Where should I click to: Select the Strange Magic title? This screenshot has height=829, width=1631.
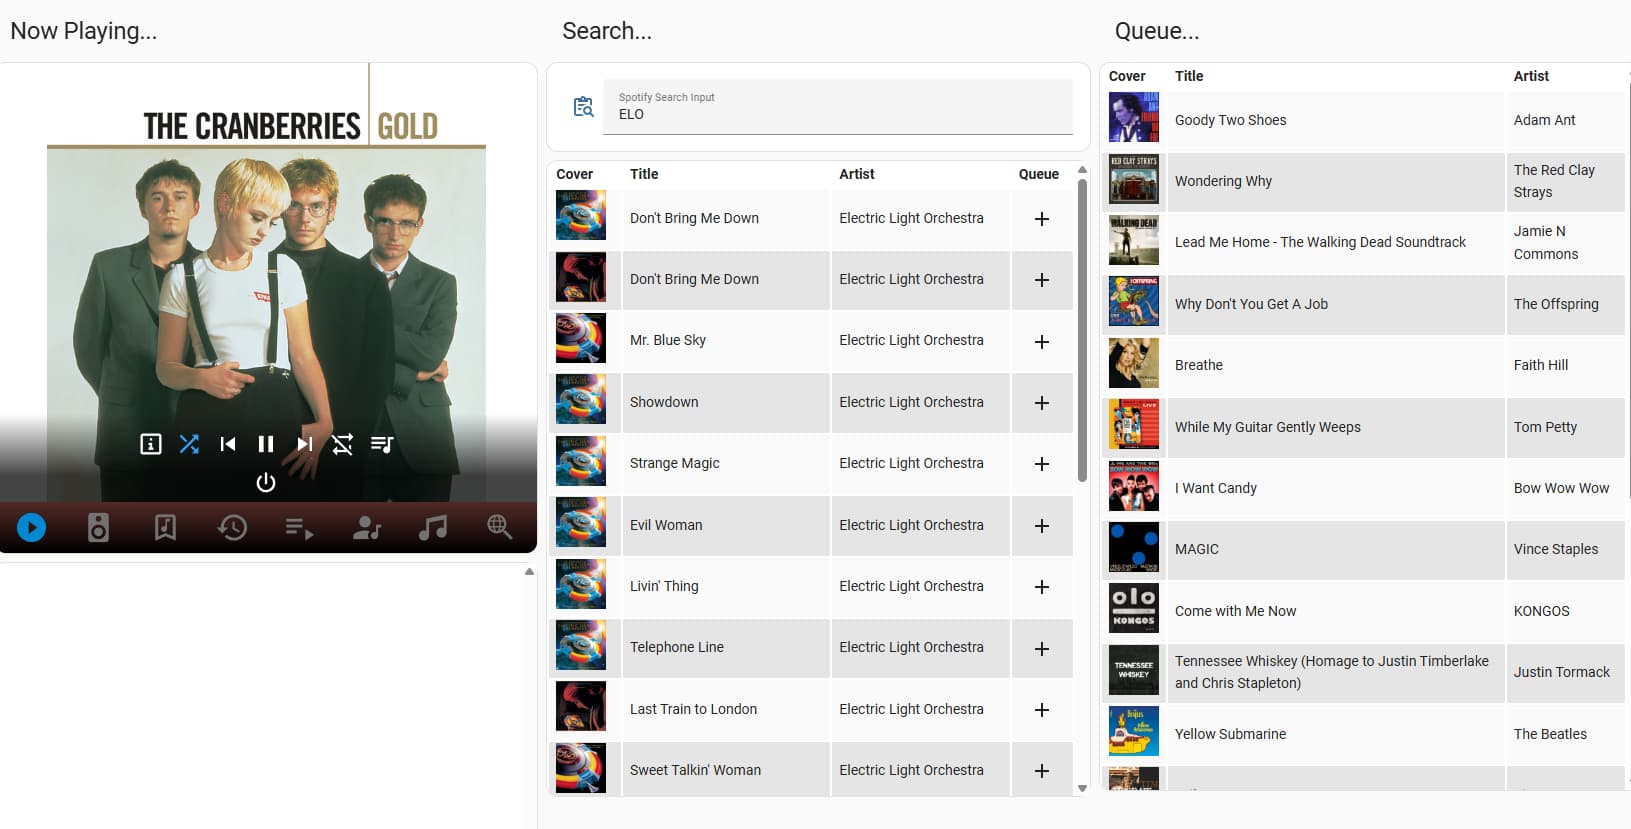[675, 463]
